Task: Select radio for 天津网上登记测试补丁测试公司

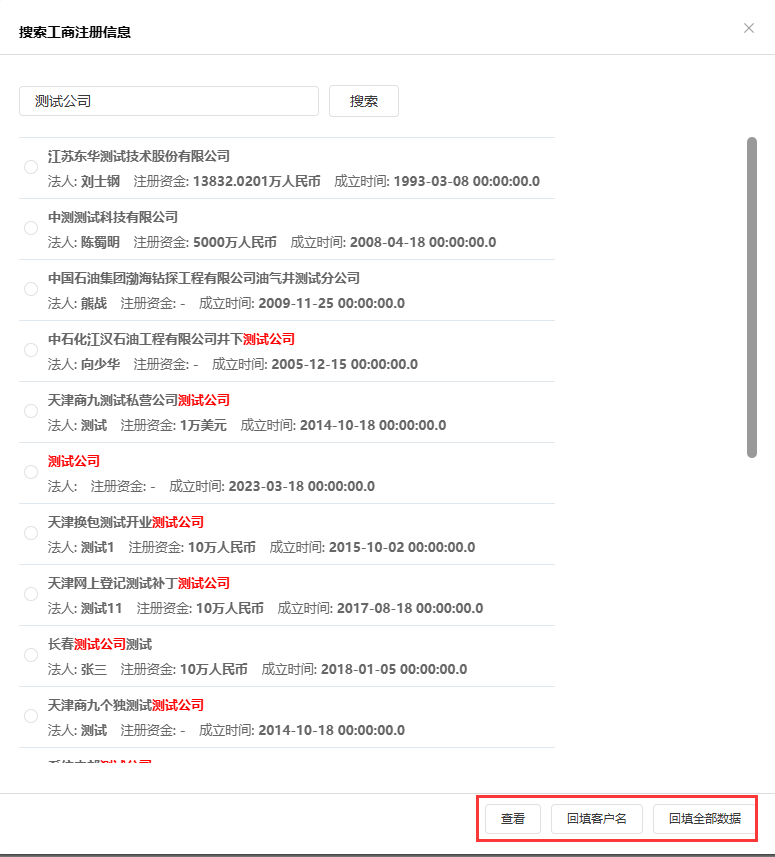Action: point(31,595)
